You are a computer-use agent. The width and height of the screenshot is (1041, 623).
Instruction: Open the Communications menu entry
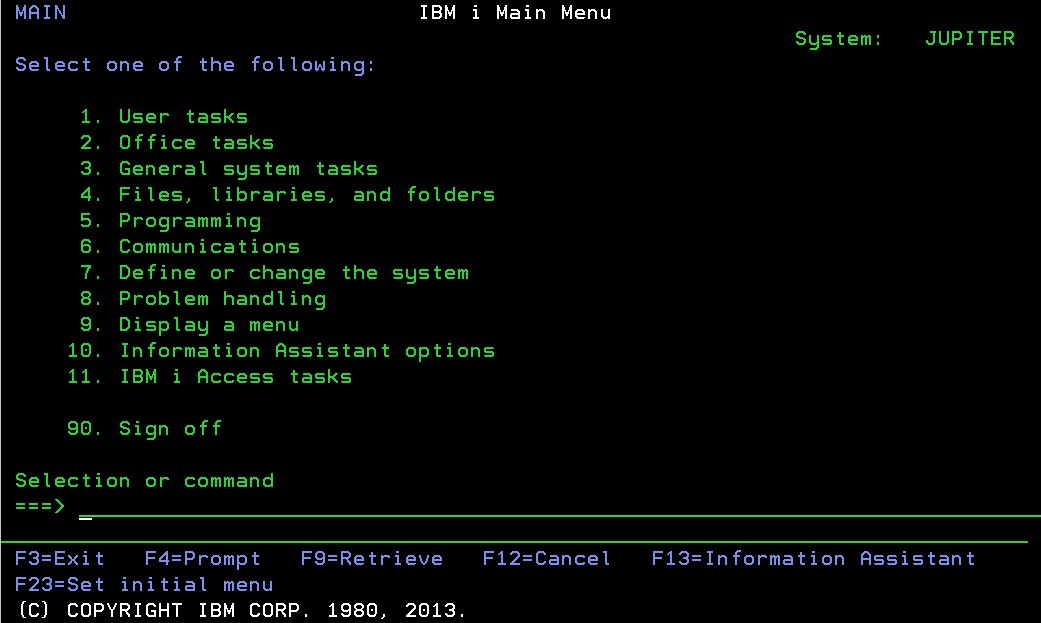[208, 247]
